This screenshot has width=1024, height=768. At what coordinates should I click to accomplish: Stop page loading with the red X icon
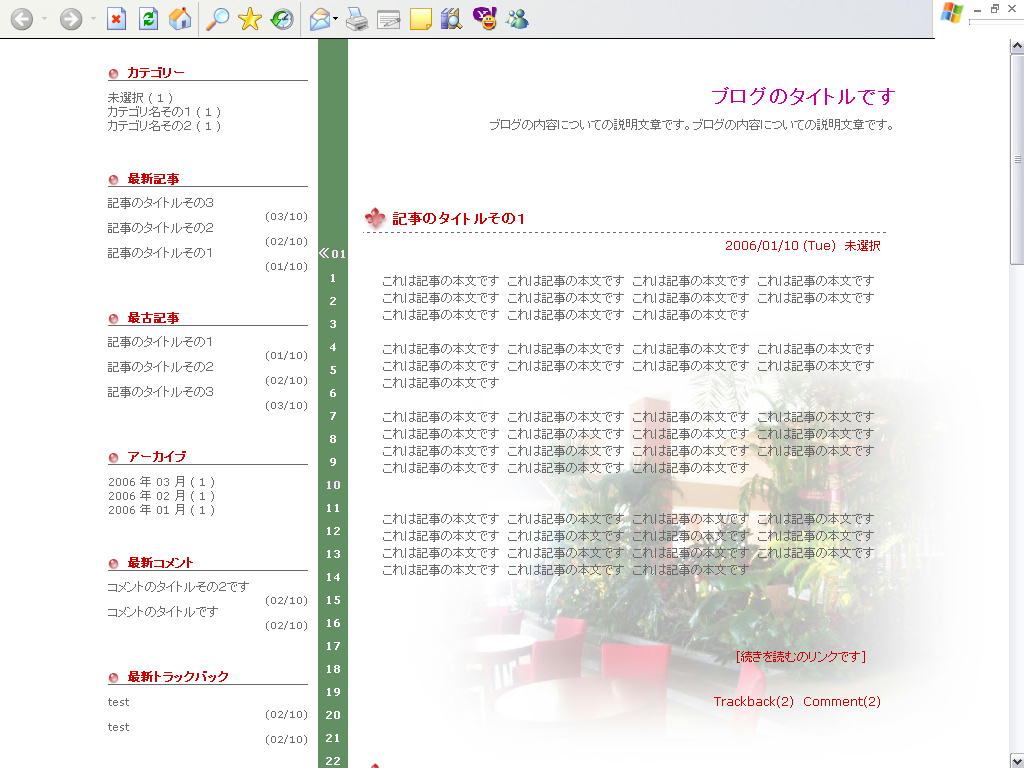116,19
